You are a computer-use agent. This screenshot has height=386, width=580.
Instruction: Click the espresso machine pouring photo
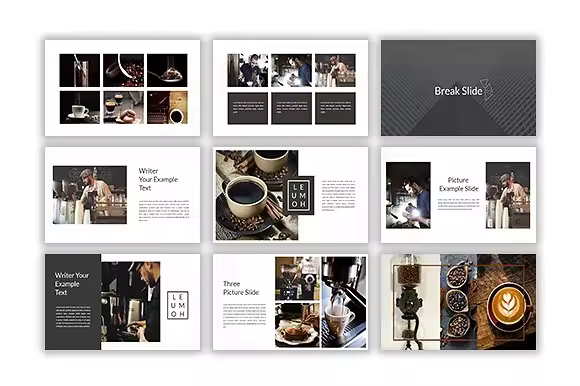click(344, 302)
